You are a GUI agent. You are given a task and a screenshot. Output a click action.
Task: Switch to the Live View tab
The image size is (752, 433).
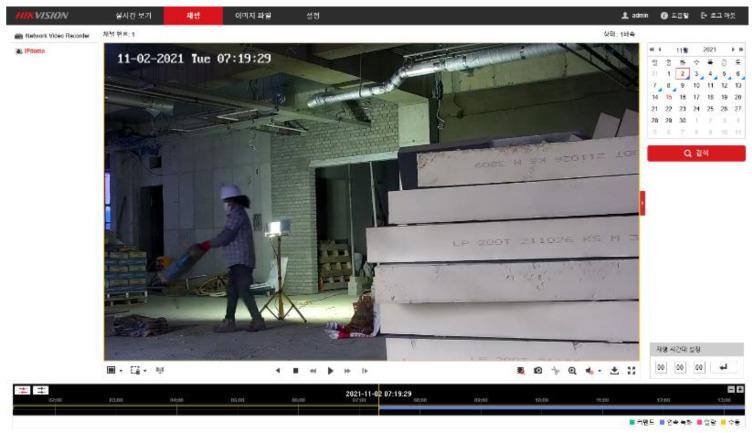click(x=133, y=16)
